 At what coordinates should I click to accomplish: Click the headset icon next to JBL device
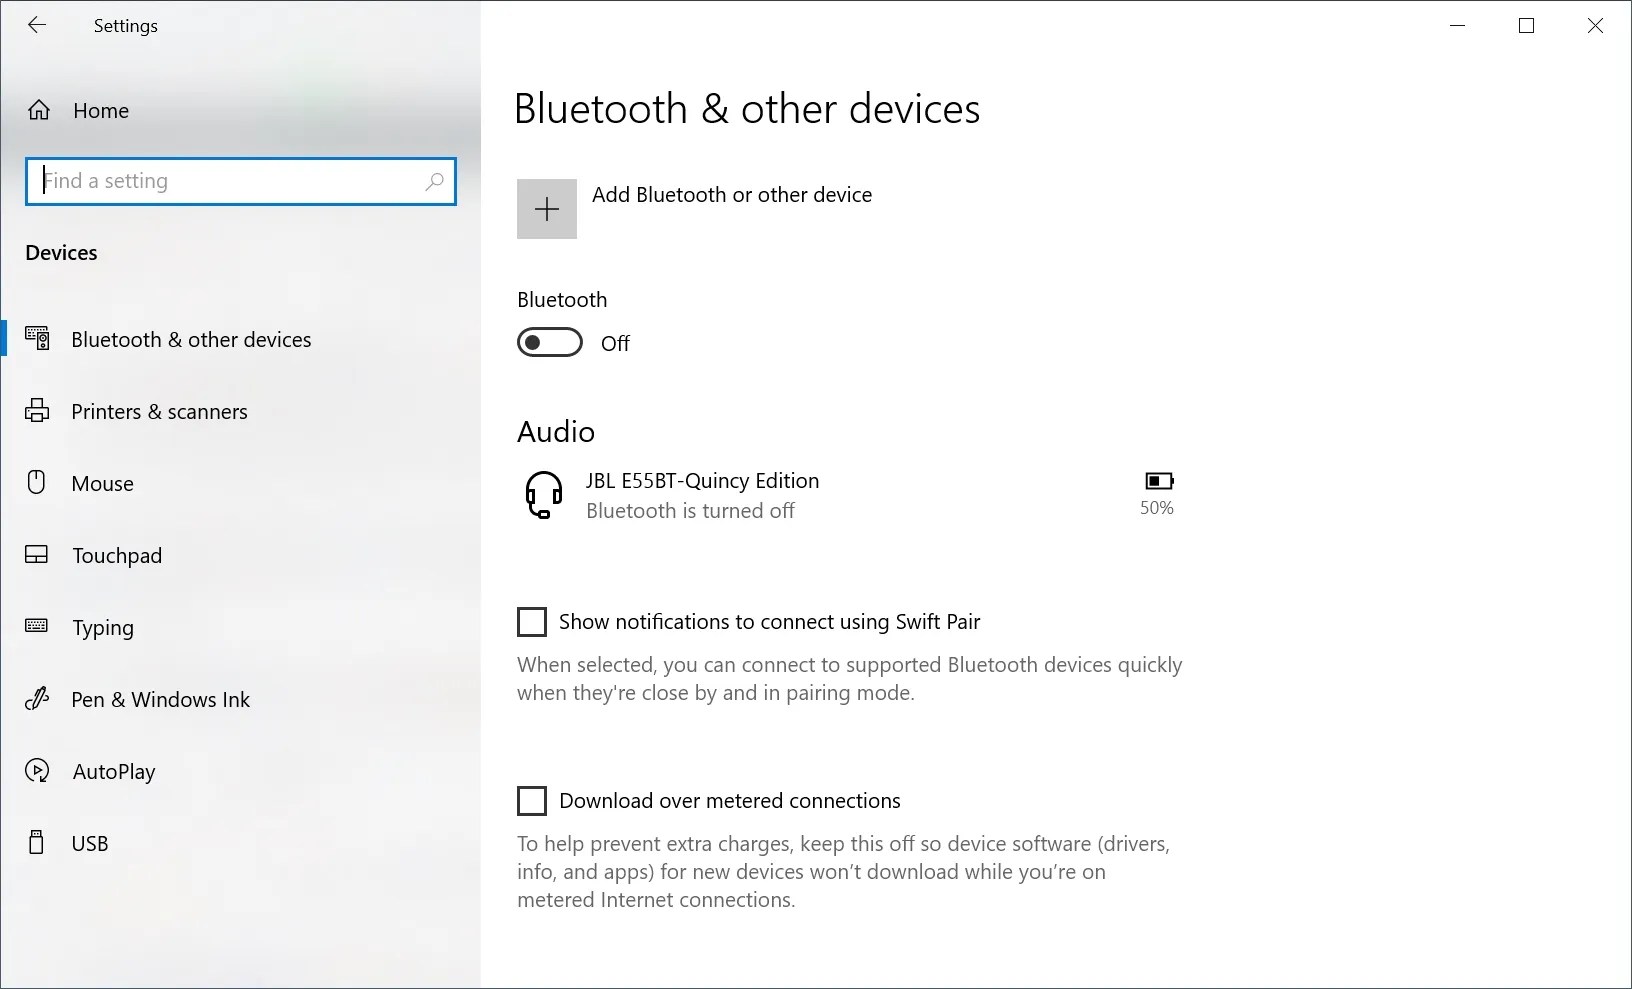543,494
